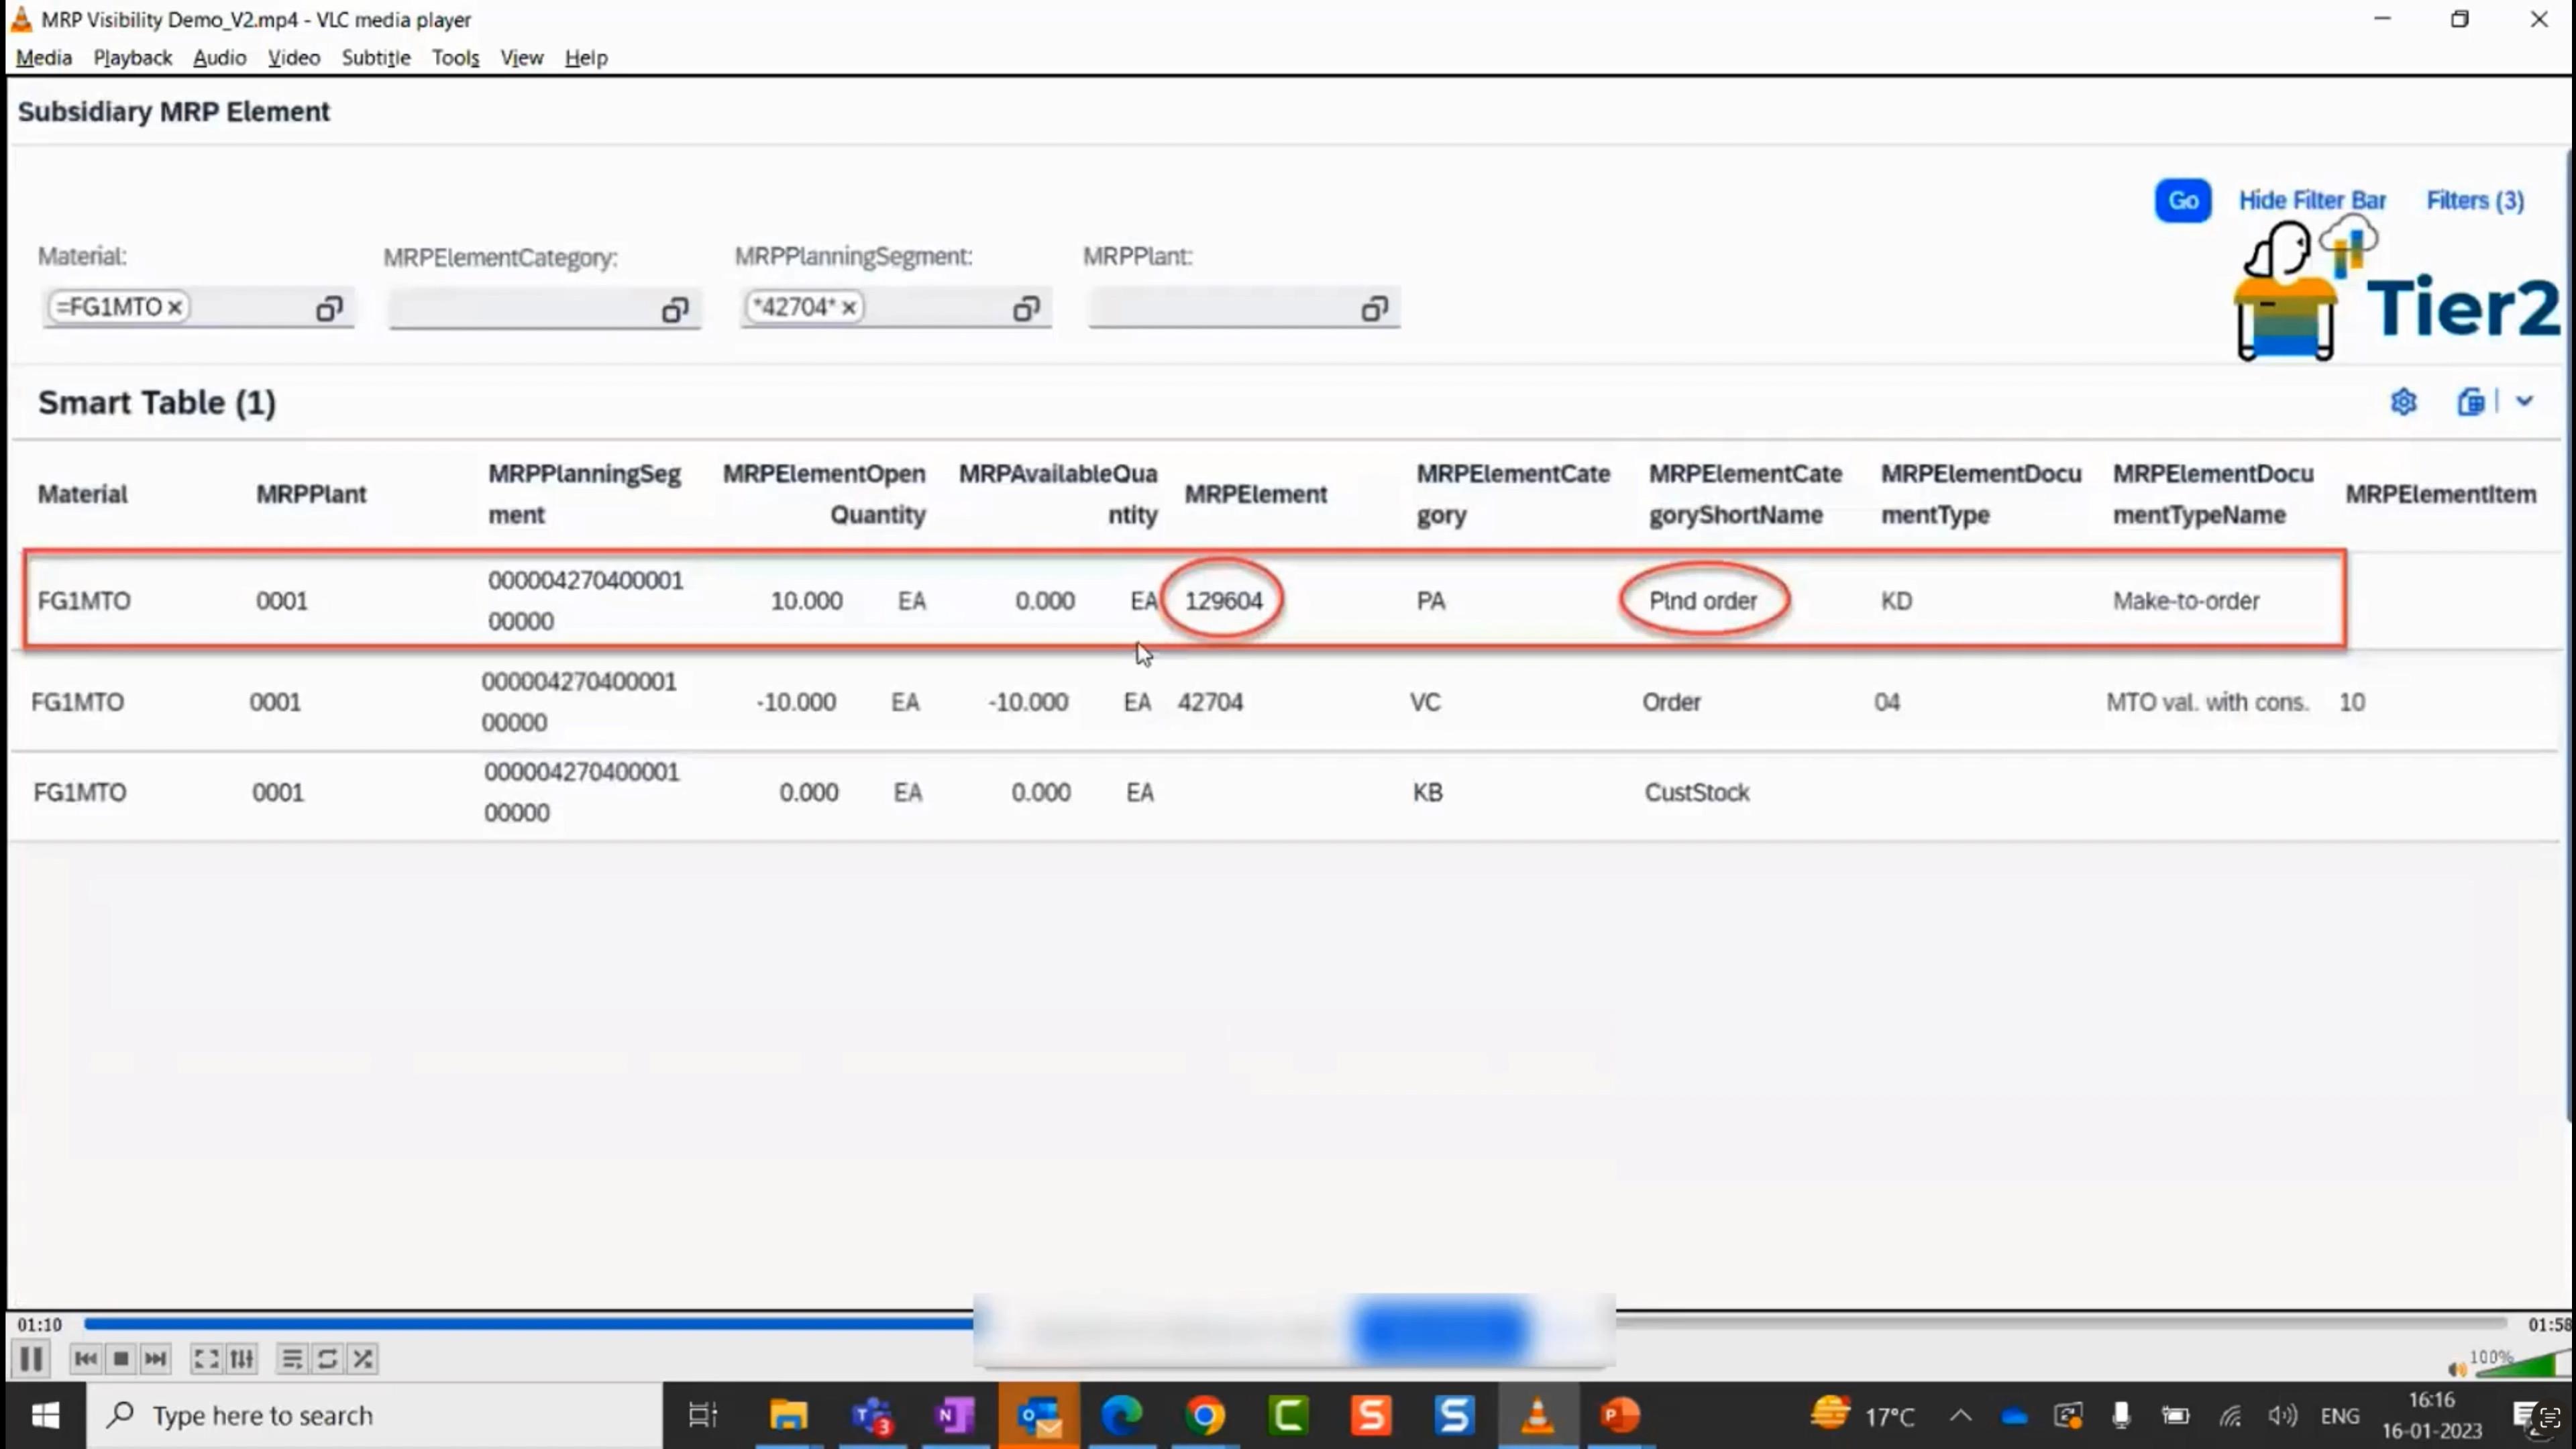Click the blue Go button
The width and height of the screenshot is (2576, 1449).
[x=2182, y=201]
